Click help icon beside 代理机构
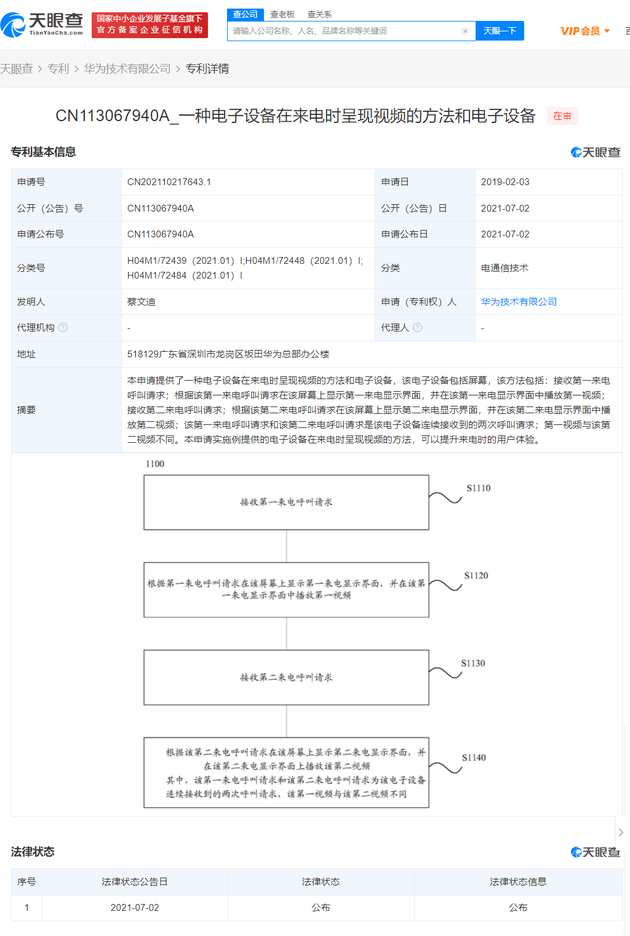Viewport: 630px width, 936px height. point(63,327)
